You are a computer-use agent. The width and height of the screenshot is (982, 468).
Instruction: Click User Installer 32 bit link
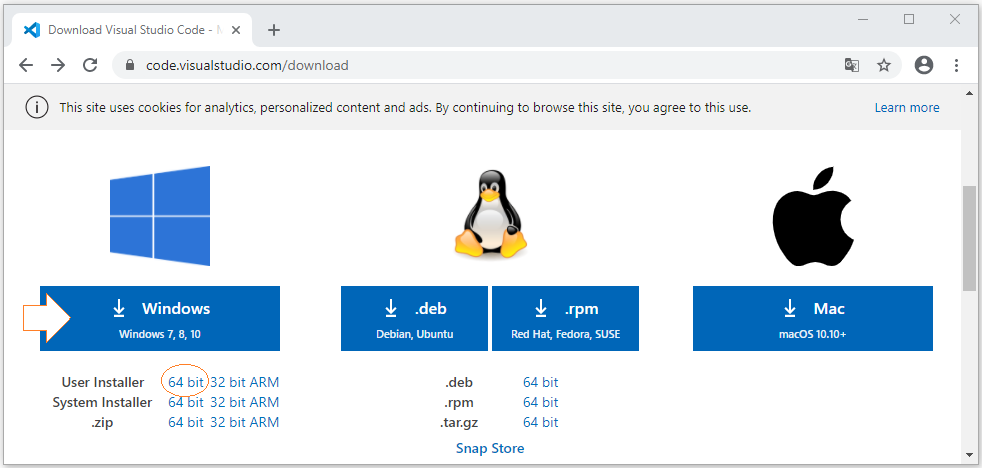(x=228, y=382)
